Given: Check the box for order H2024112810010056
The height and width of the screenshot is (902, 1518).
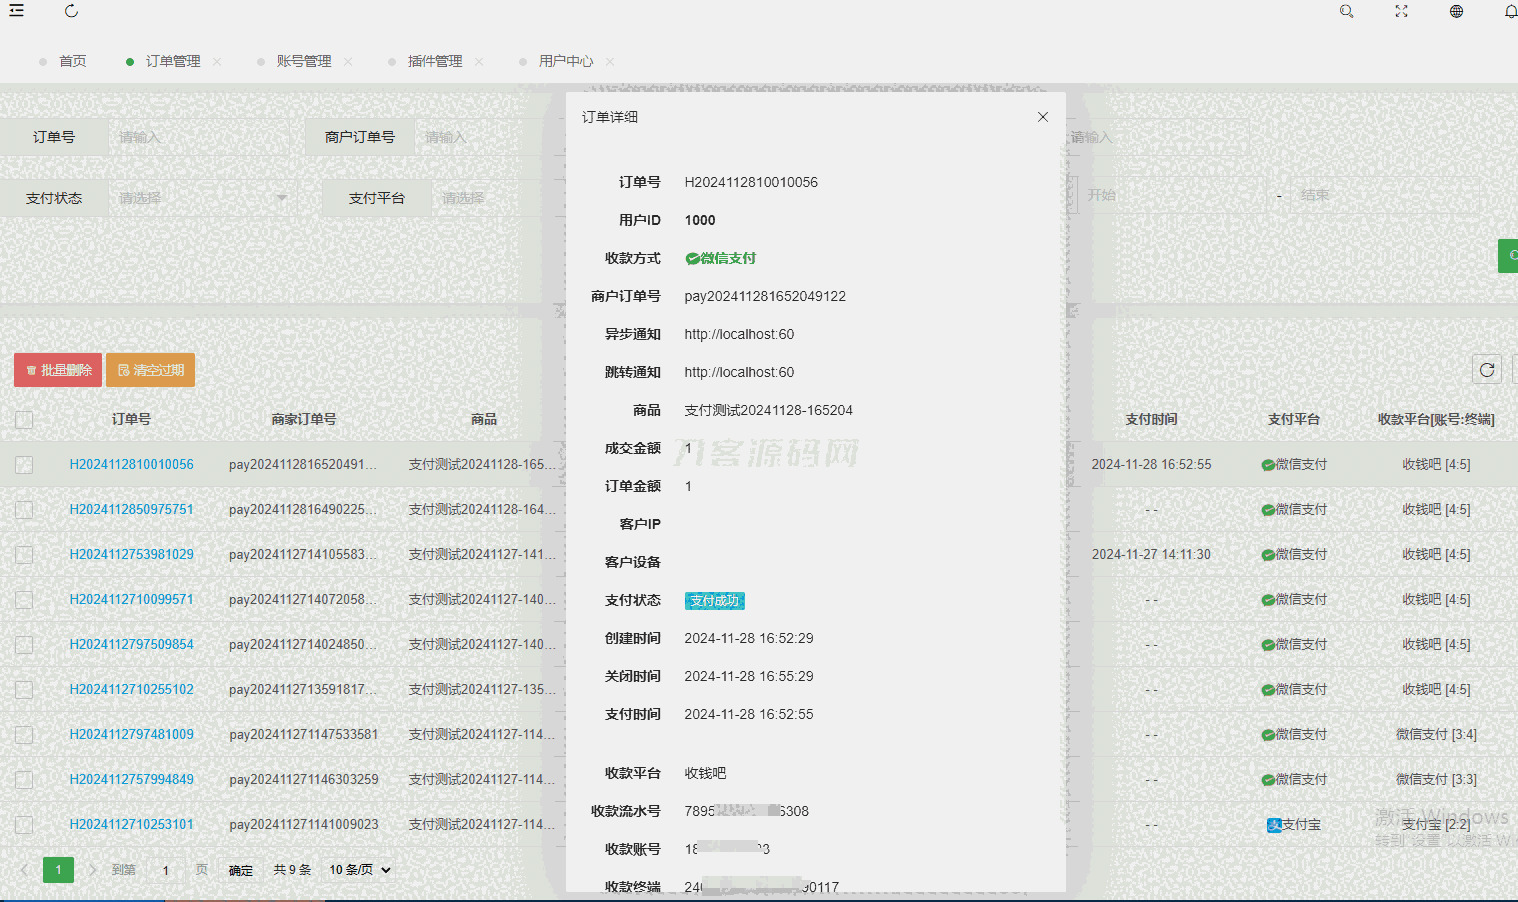Looking at the screenshot, I should 24,465.
